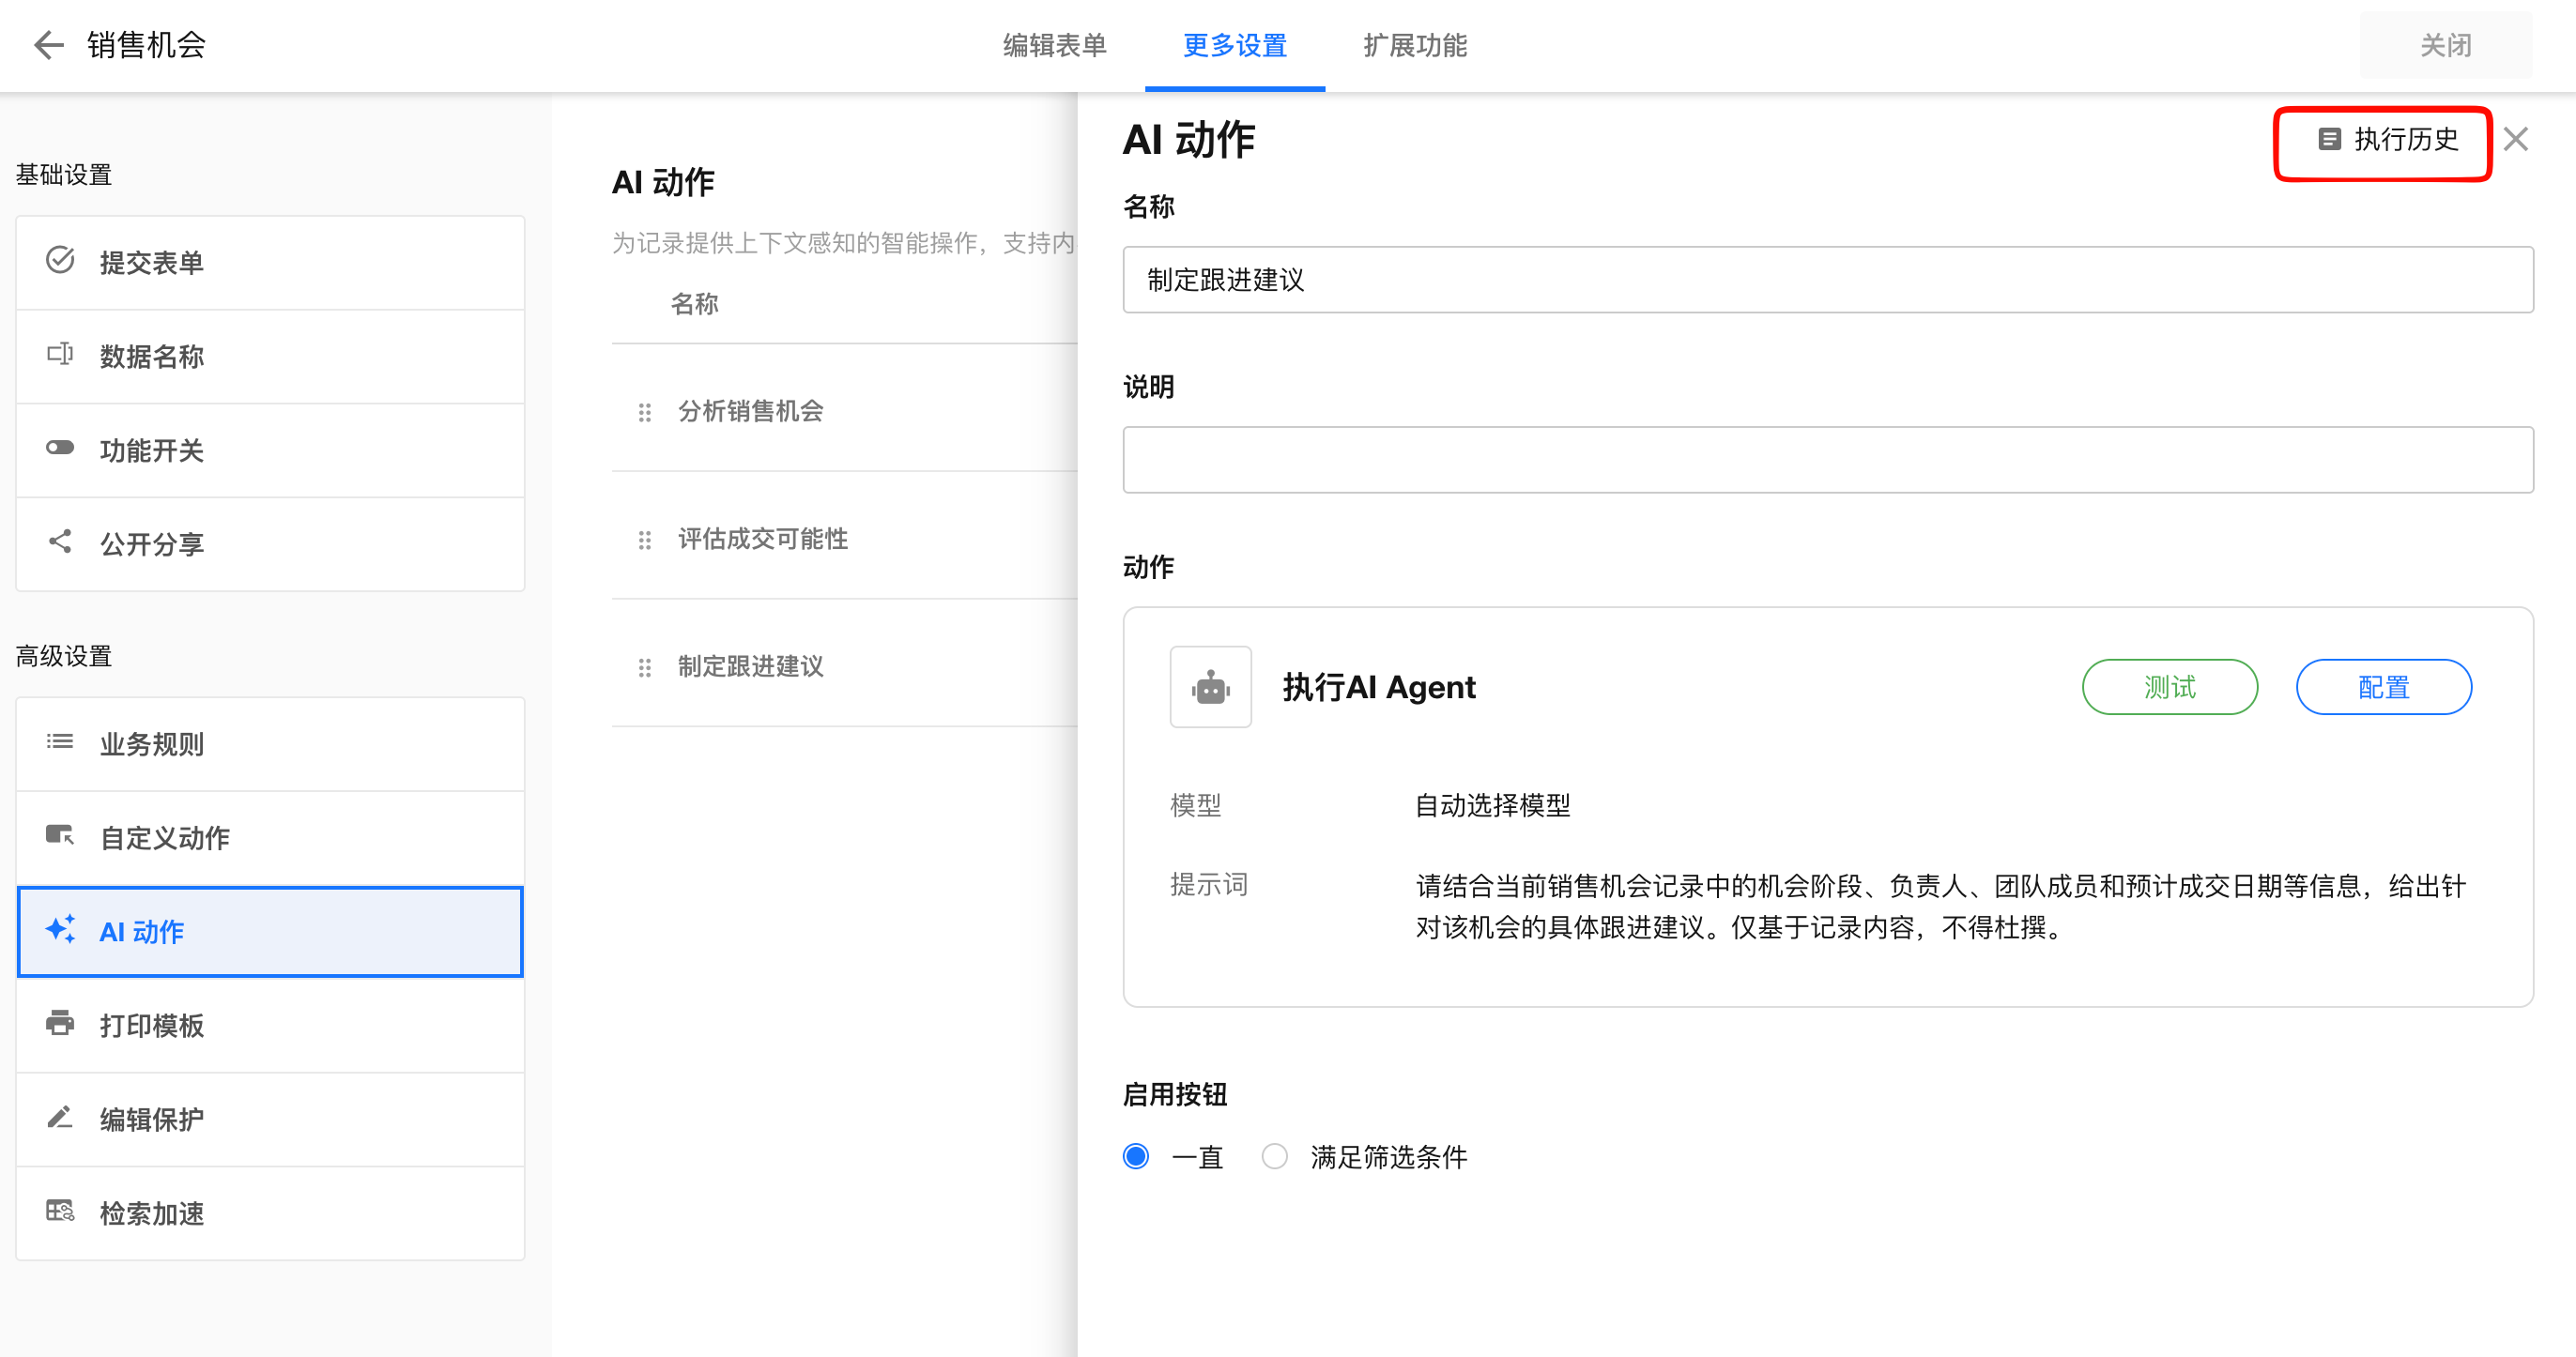This screenshot has width=2576, height=1357.
Task: Click the 关闭 button at top right
Action: point(2445,46)
